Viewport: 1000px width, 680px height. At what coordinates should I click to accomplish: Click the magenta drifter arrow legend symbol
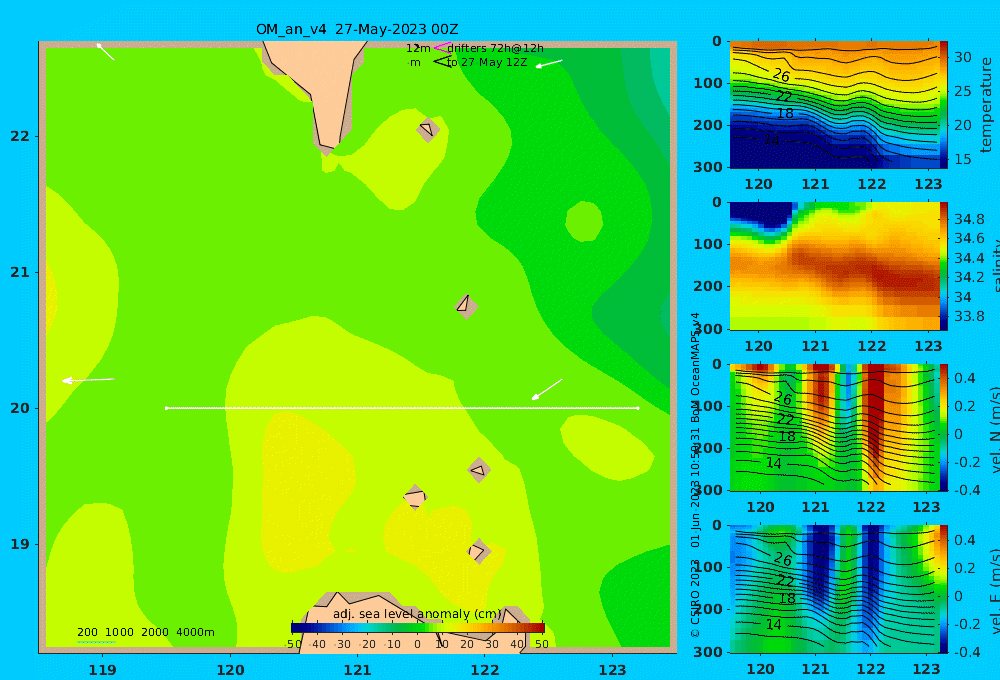click(443, 48)
